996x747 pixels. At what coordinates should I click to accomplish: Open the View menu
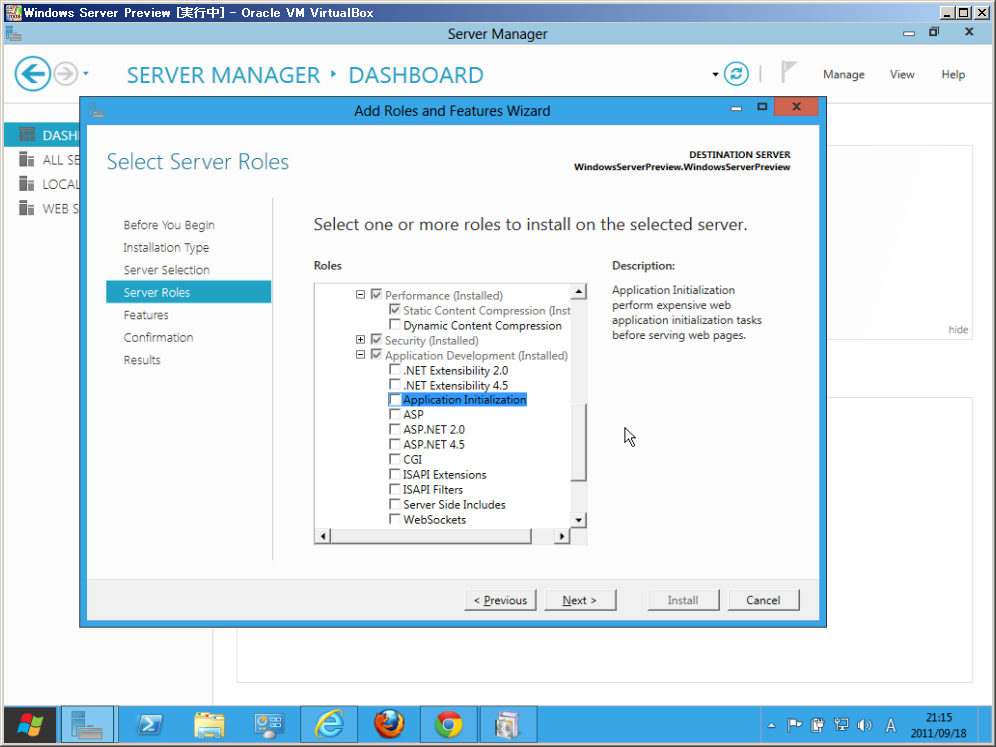pyautogui.click(x=902, y=75)
